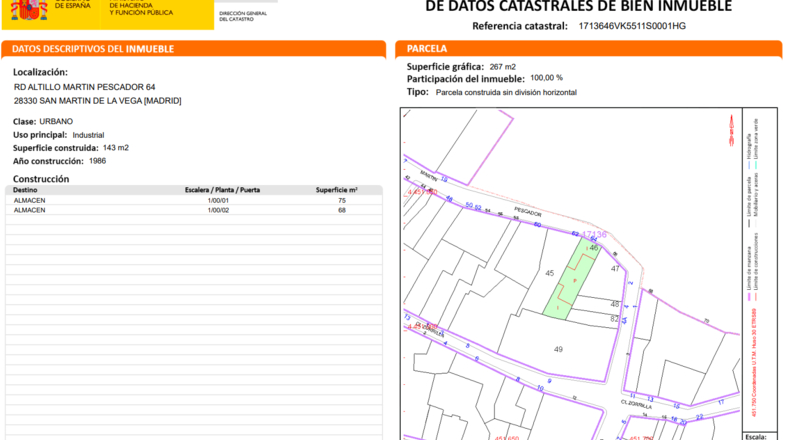Image resolution: width=790 pixels, height=440 pixels.
Task: Select ALMACEN in the 1/00/01 row
Action: tap(29, 201)
